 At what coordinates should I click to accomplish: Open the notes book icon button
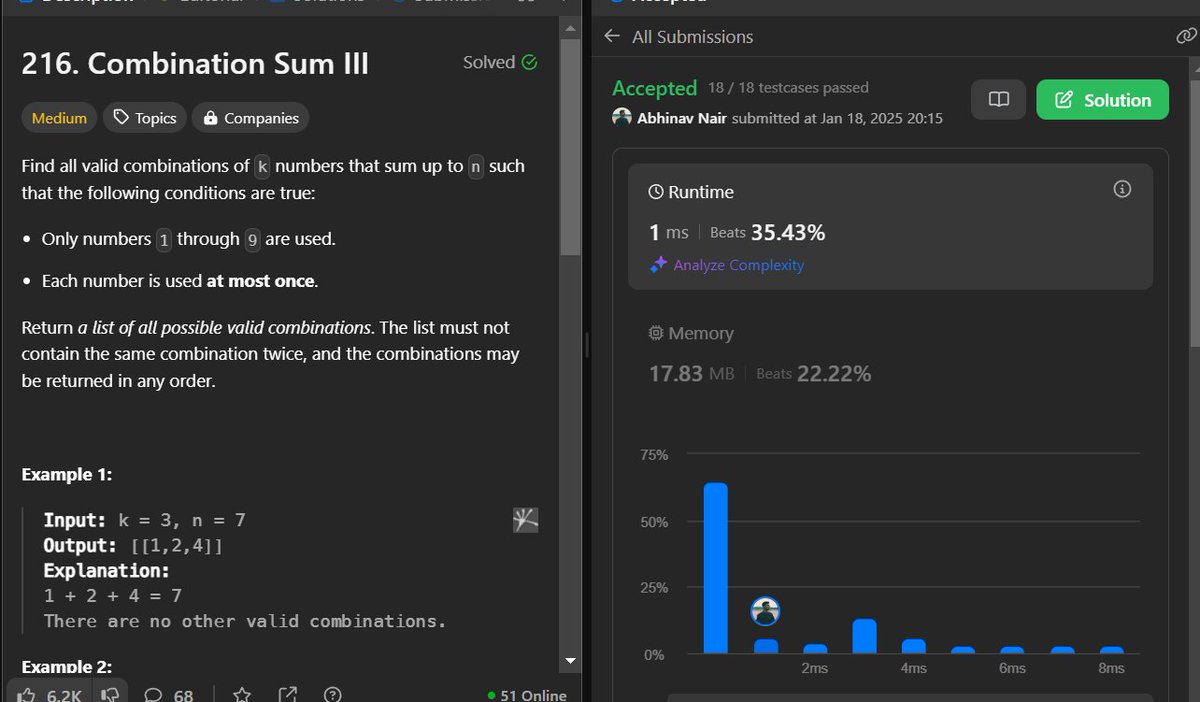[x=998, y=100]
